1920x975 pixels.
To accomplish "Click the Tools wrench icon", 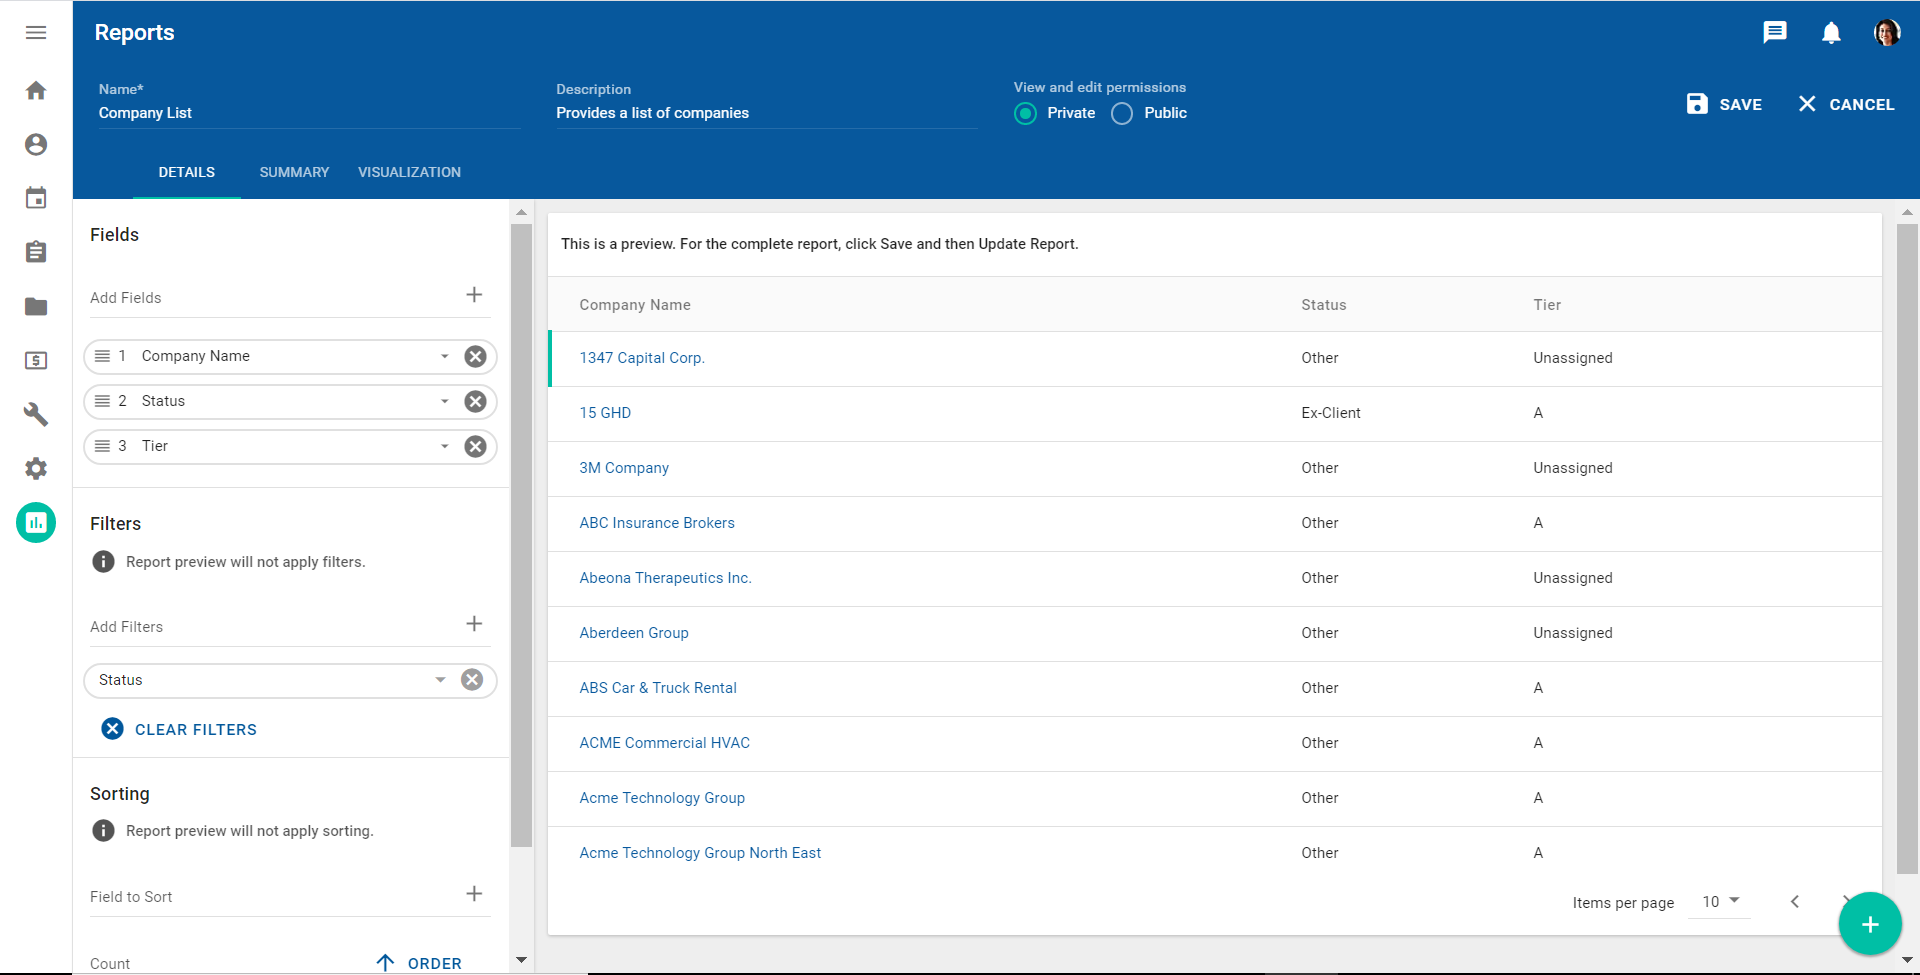I will [36, 414].
